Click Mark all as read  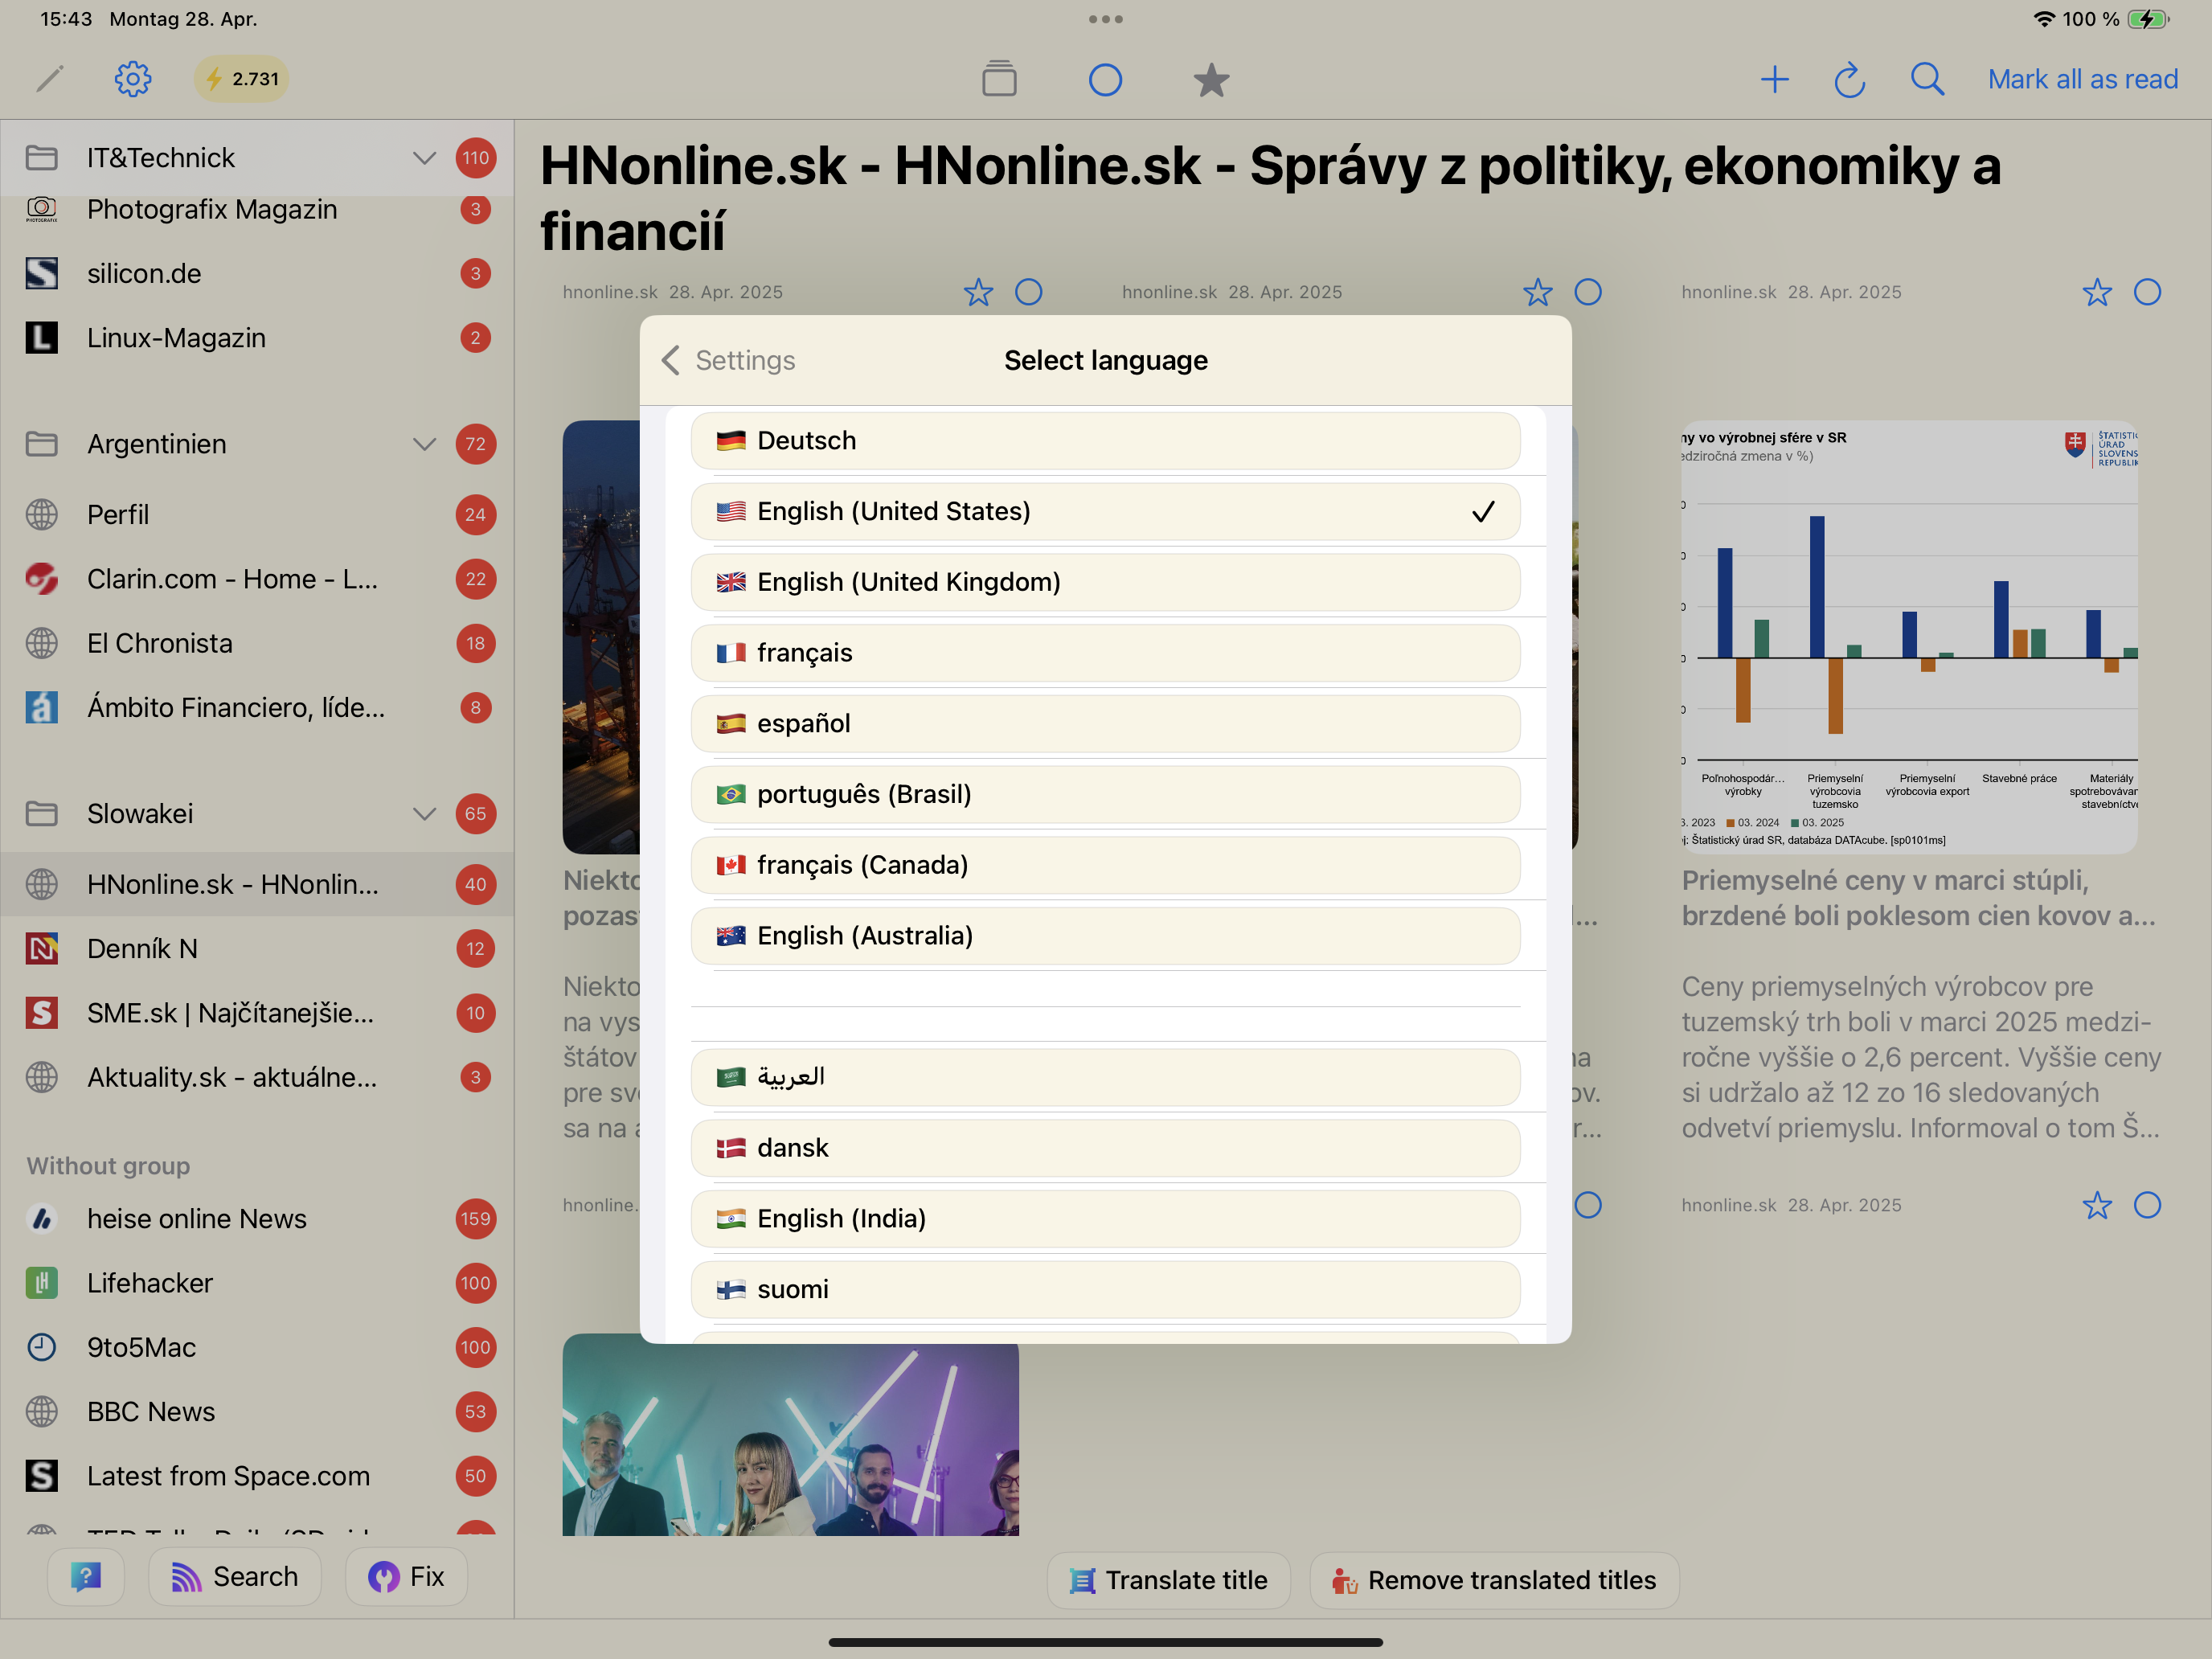[x=2083, y=79]
